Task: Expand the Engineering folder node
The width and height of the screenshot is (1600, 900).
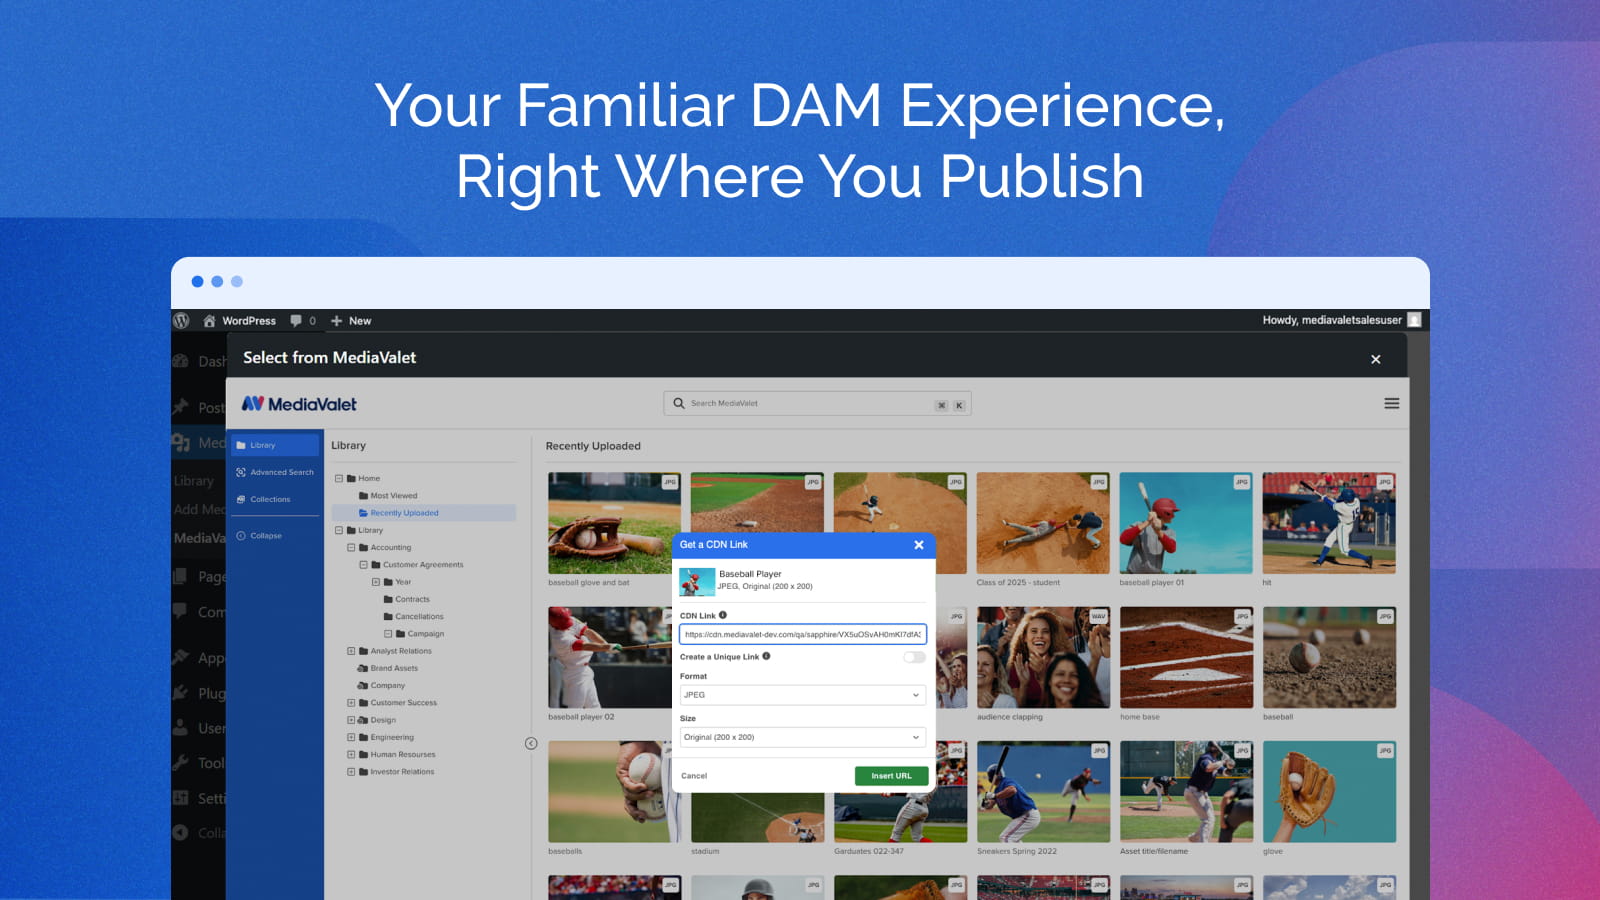Action: coord(351,738)
